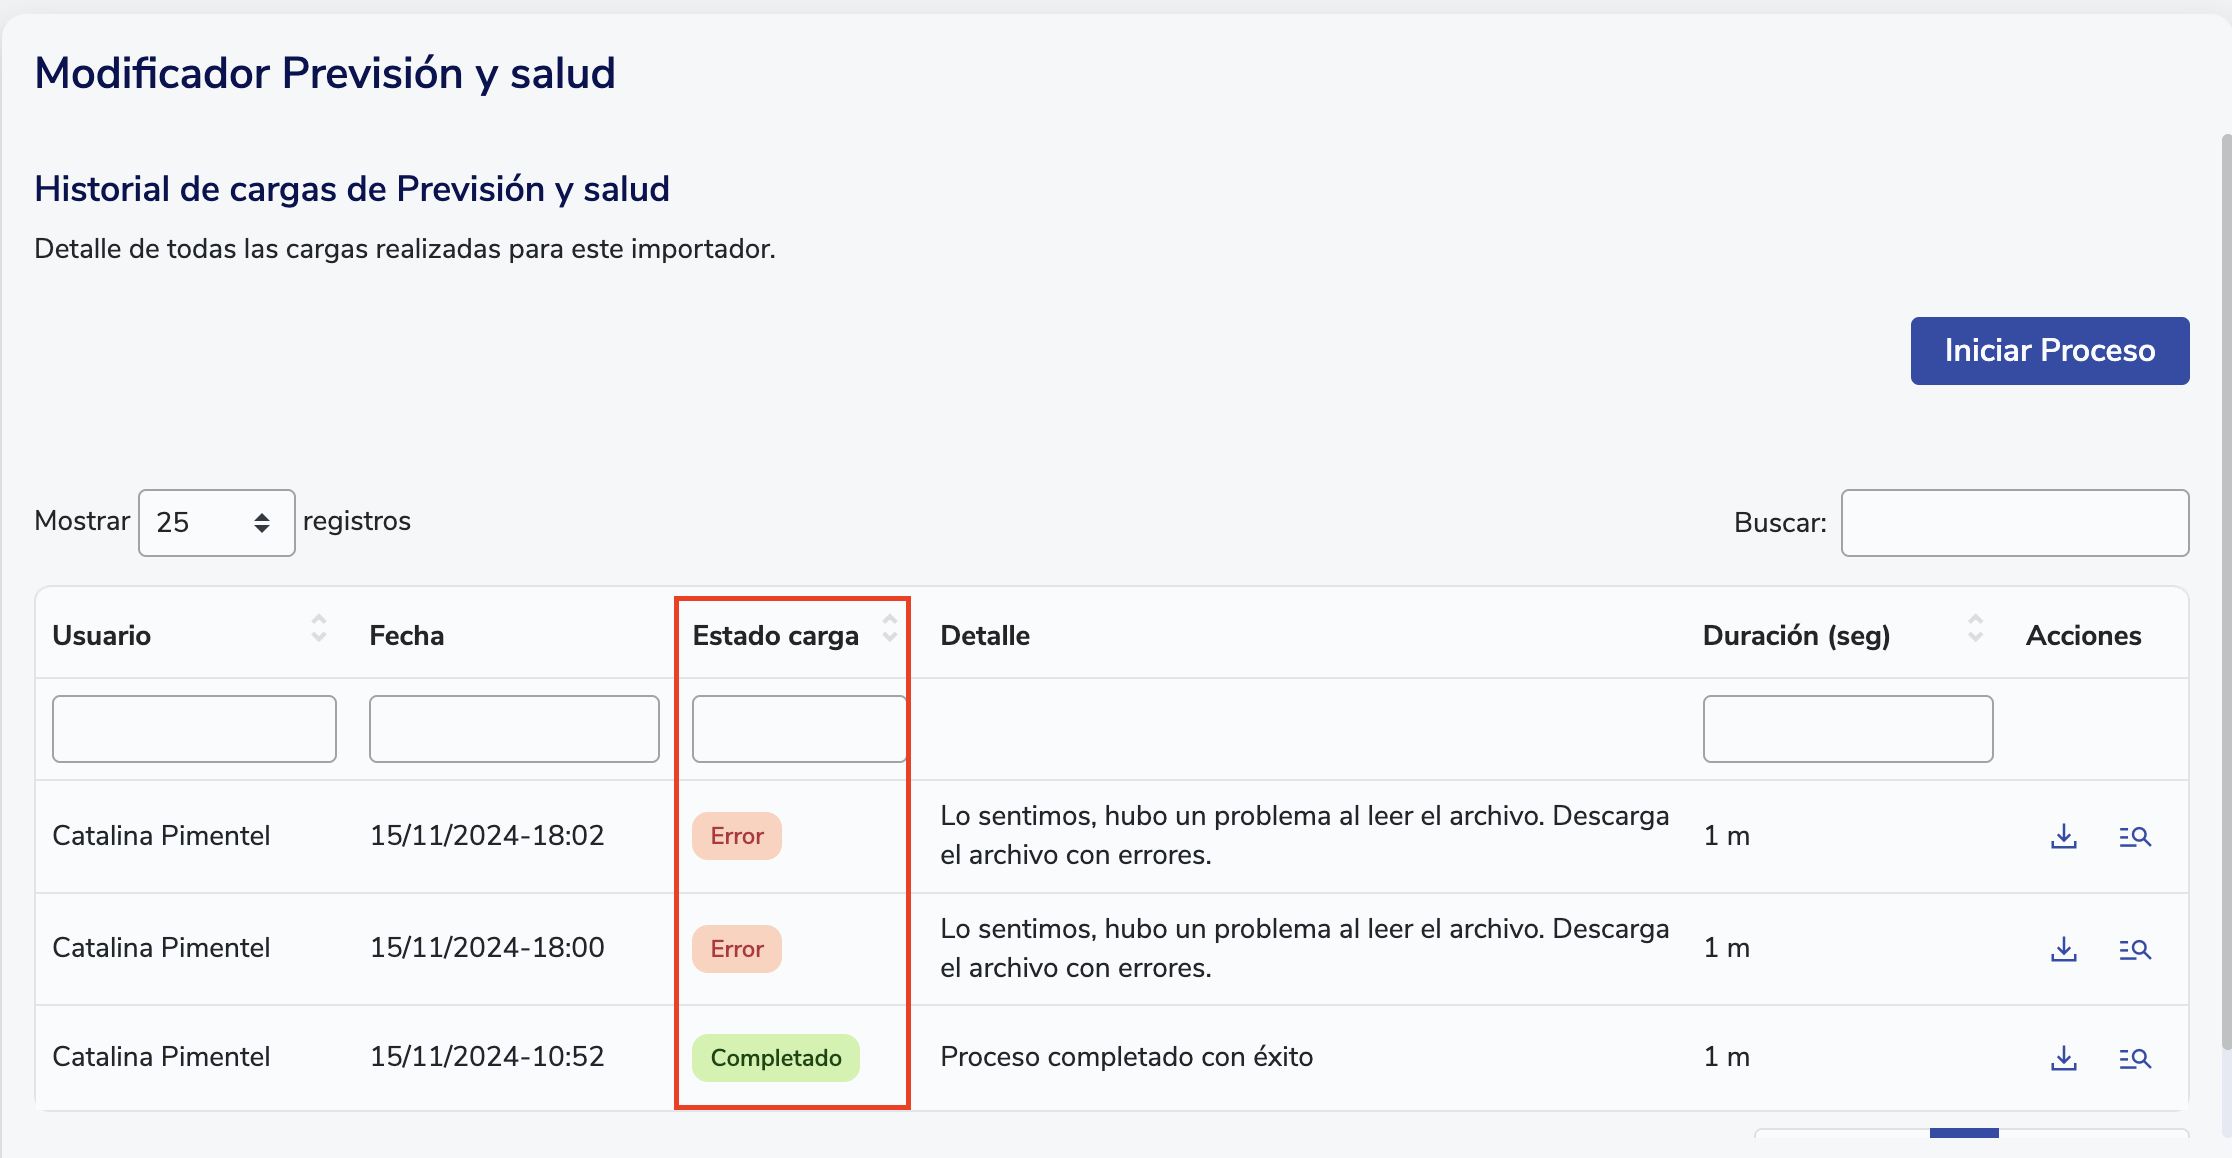
Task: Sort table by Usuario column
Action: 318,629
